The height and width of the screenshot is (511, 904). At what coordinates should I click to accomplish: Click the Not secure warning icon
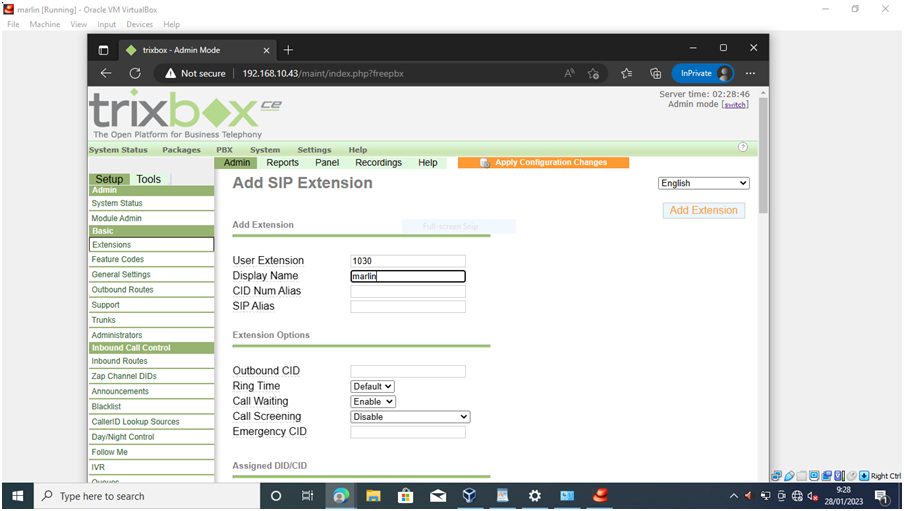pos(170,73)
